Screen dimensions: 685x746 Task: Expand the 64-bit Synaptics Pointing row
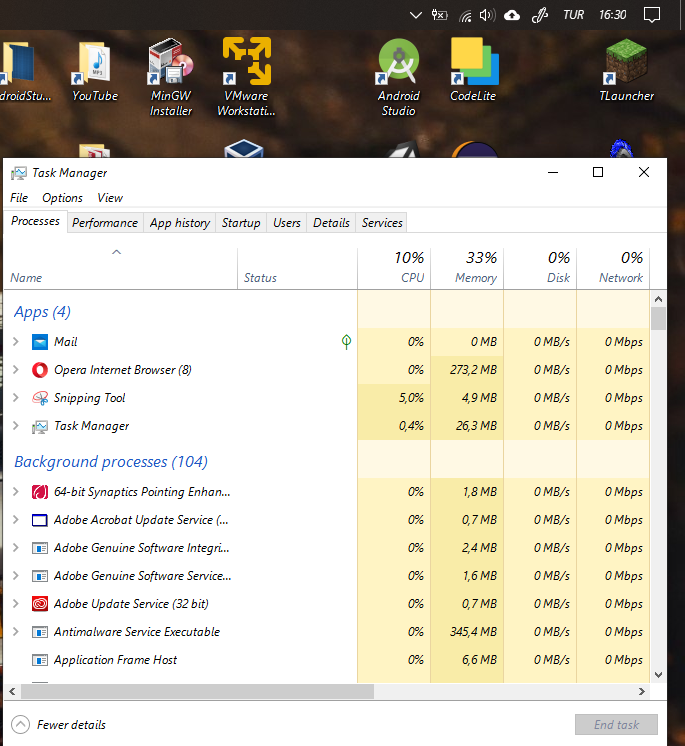pos(16,491)
